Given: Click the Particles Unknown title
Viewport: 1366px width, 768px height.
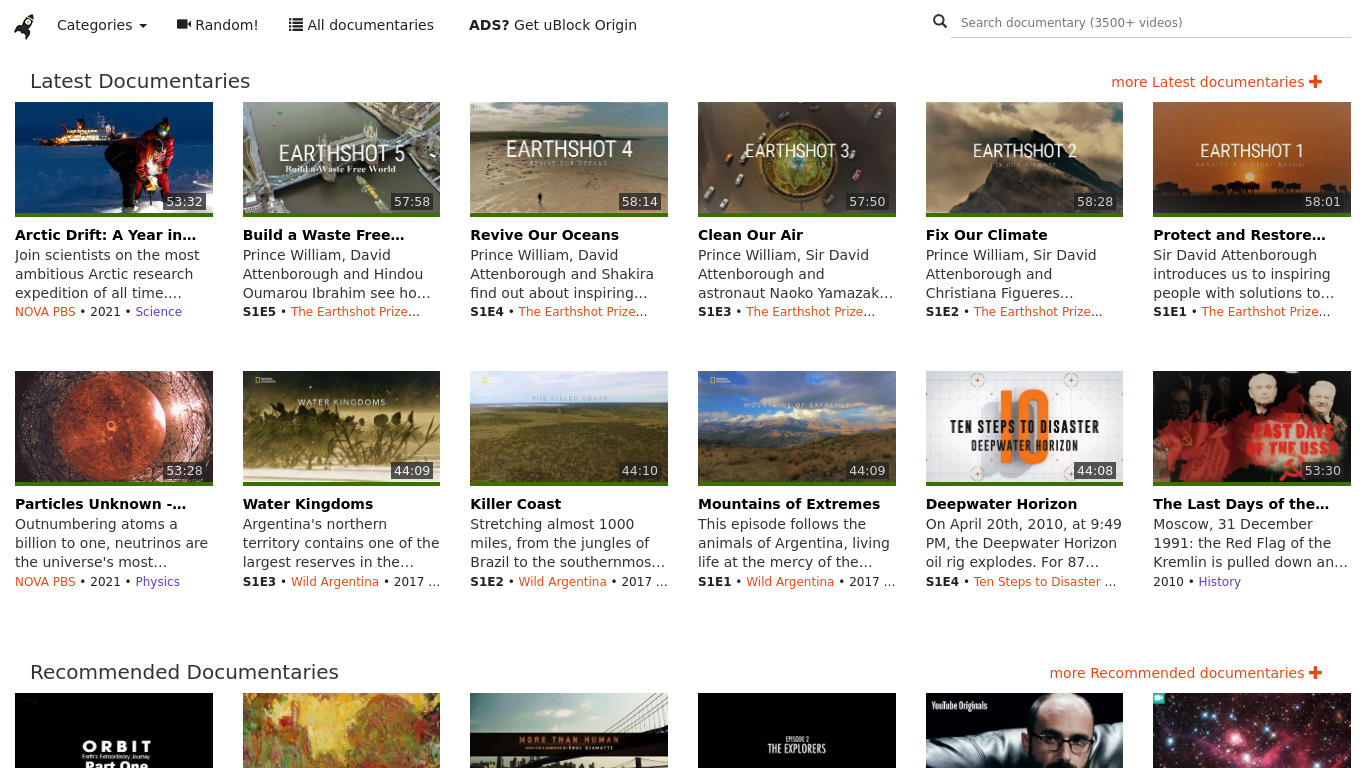Looking at the screenshot, I should [x=101, y=504].
